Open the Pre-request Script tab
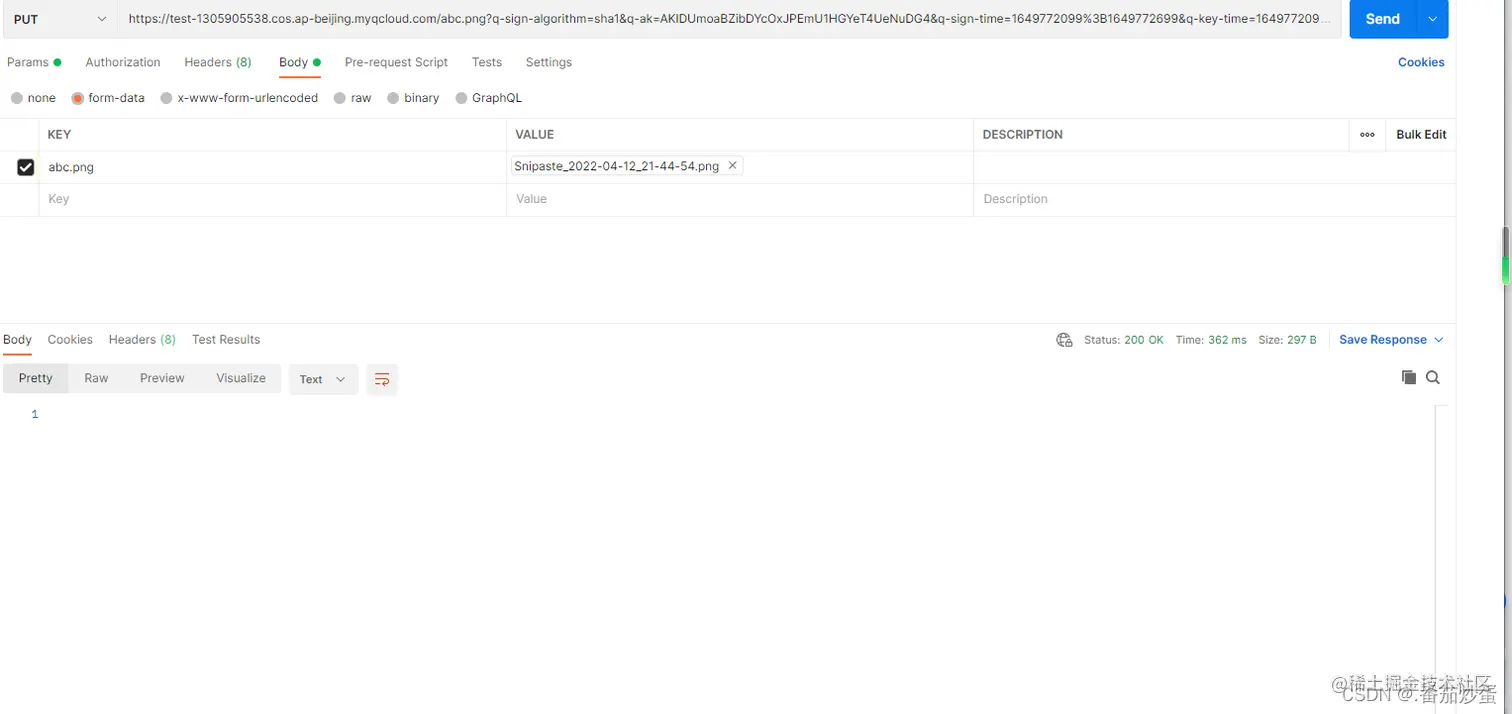 (396, 62)
